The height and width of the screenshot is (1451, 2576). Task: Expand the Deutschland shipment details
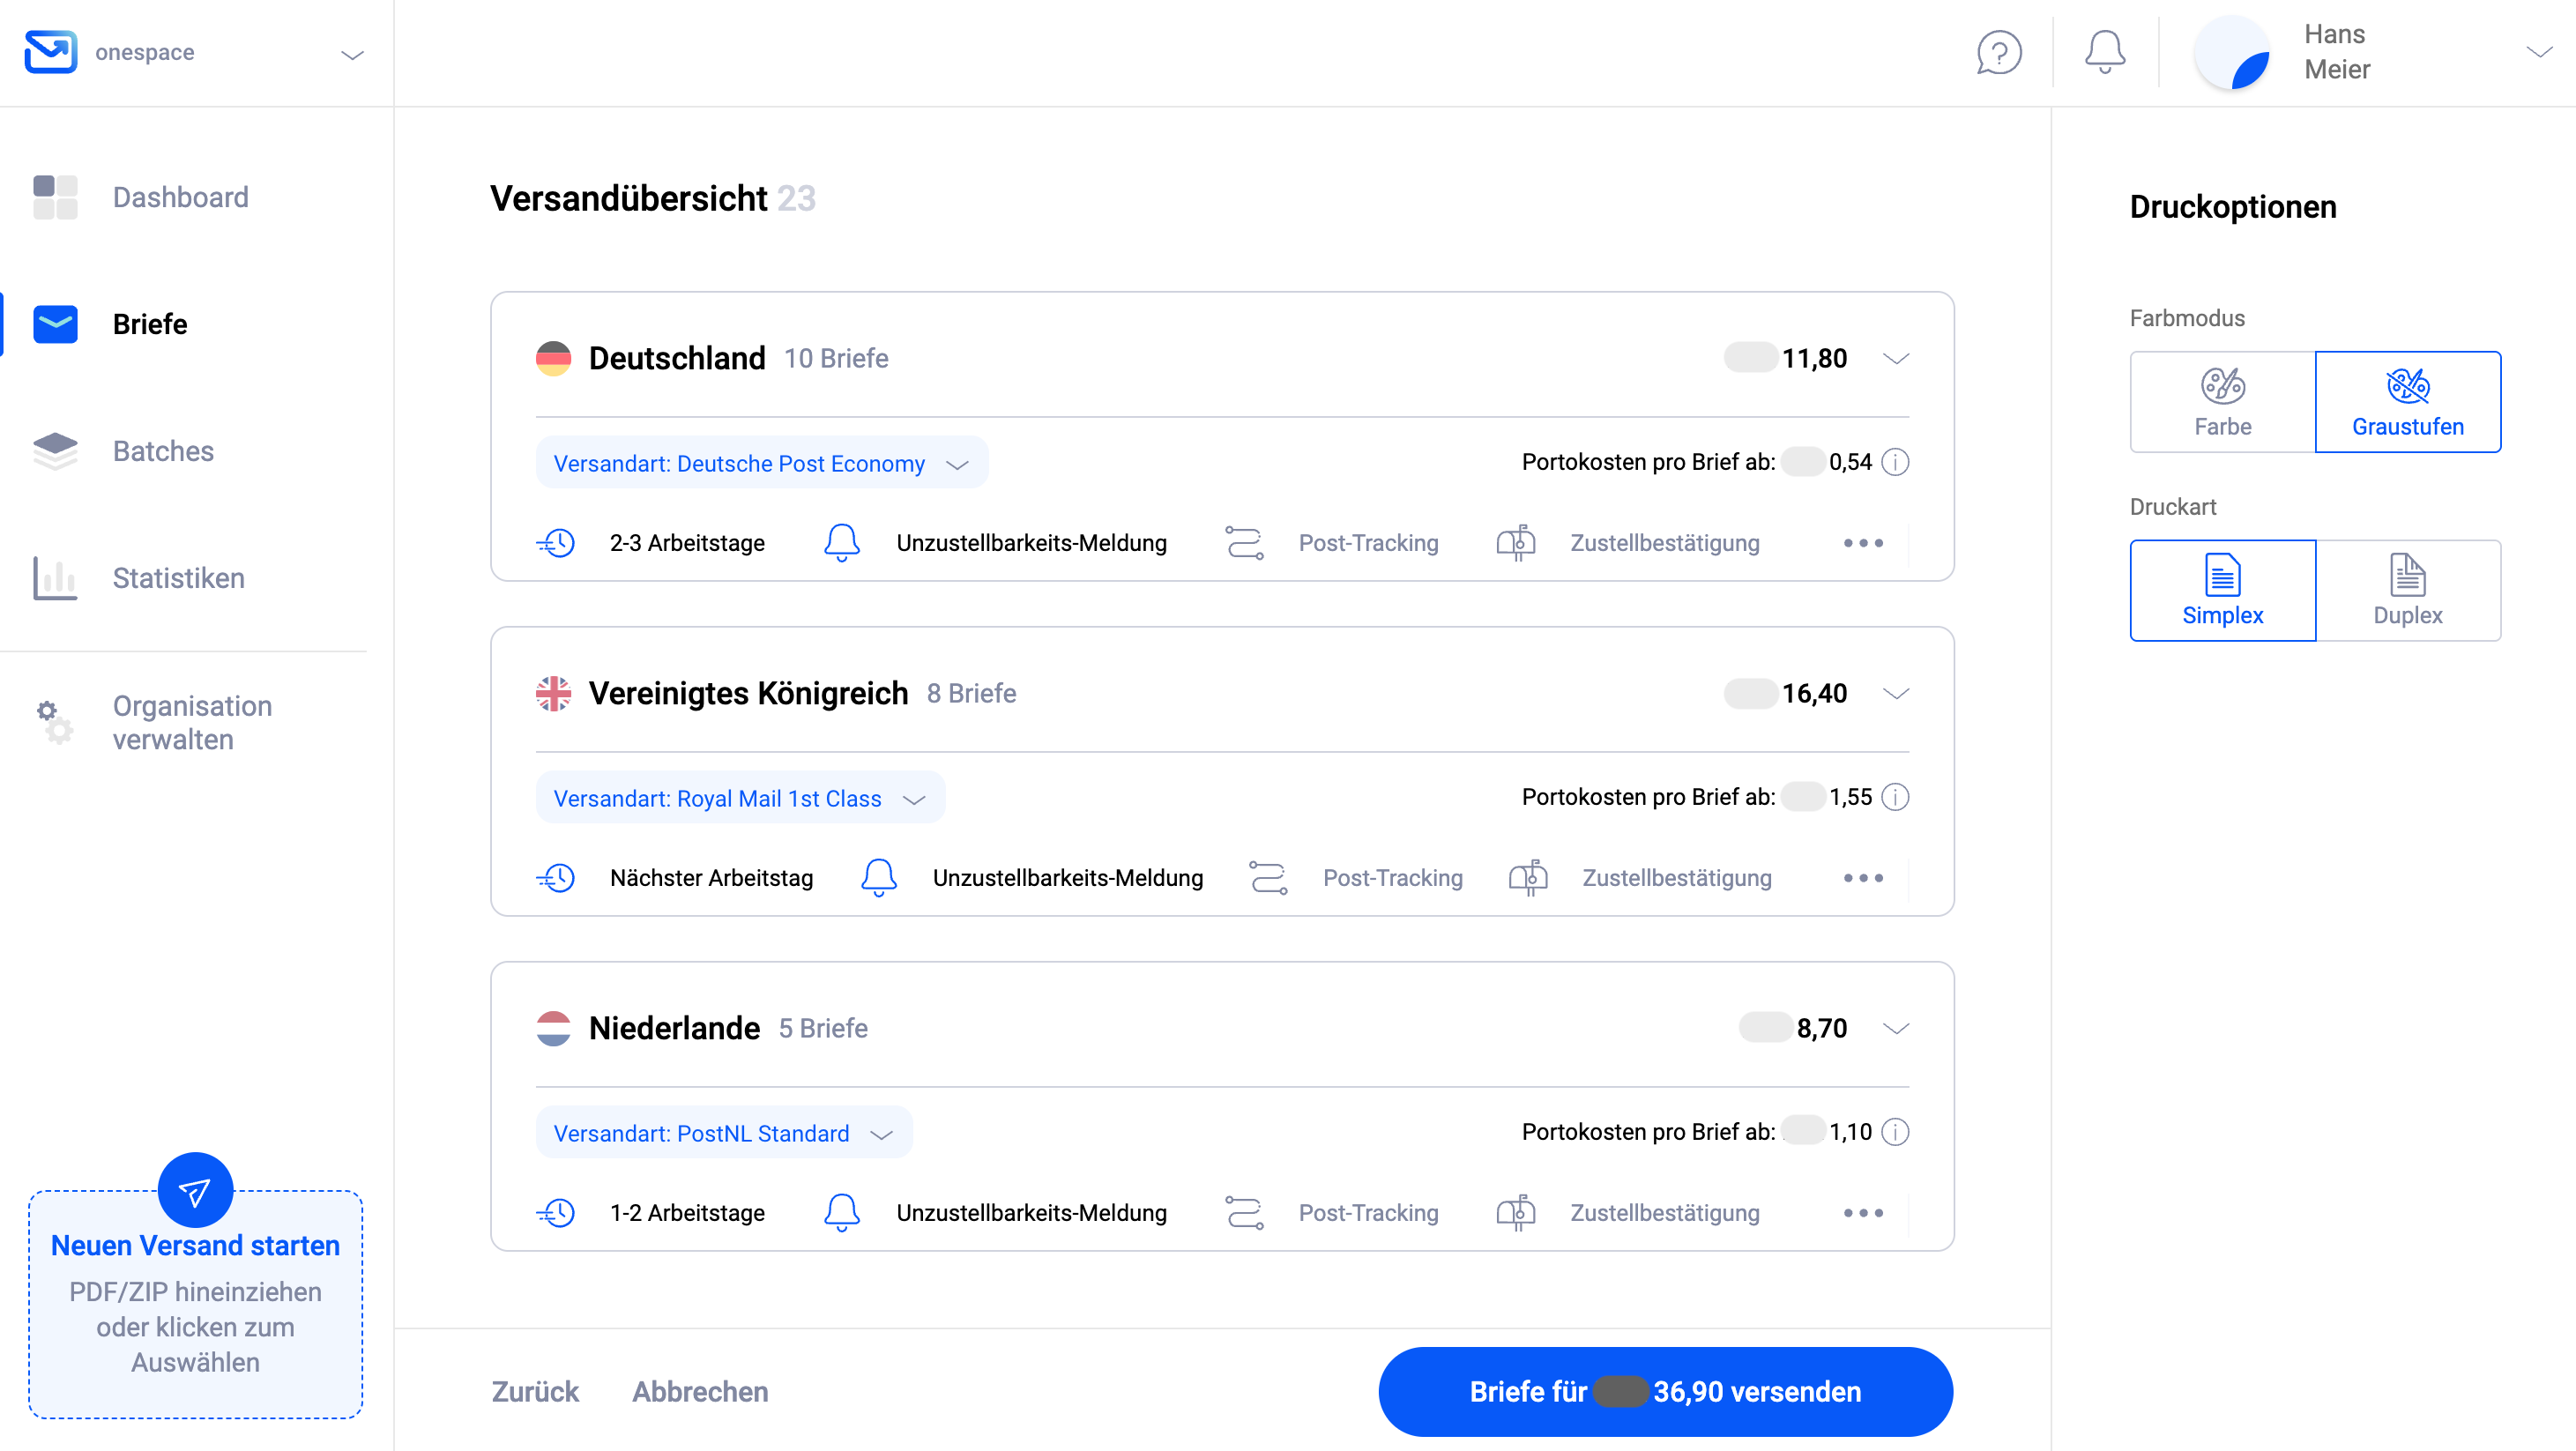[x=1897, y=357]
